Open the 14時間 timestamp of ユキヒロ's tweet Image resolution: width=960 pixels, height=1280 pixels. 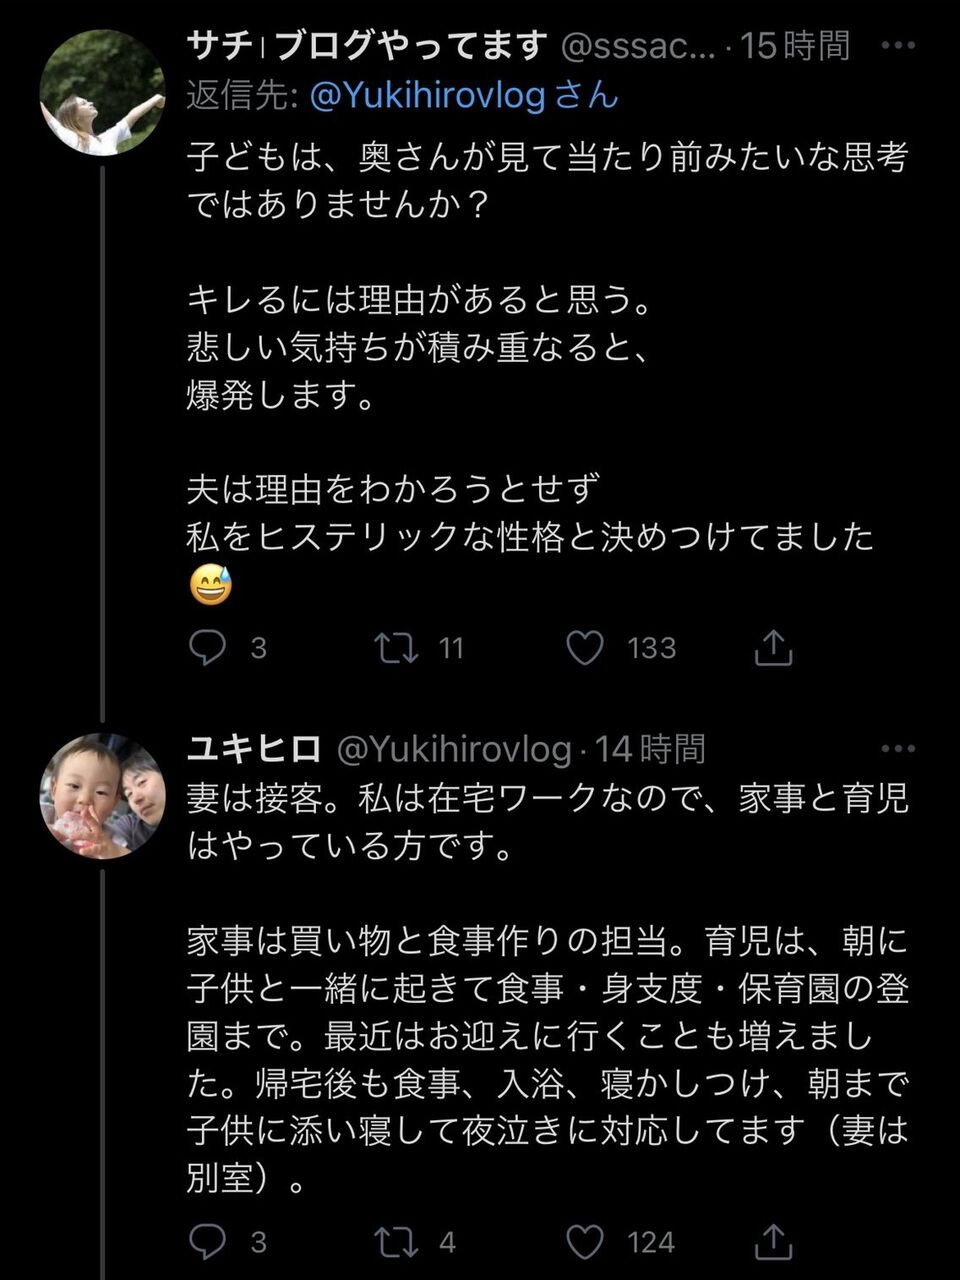(x=651, y=748)
